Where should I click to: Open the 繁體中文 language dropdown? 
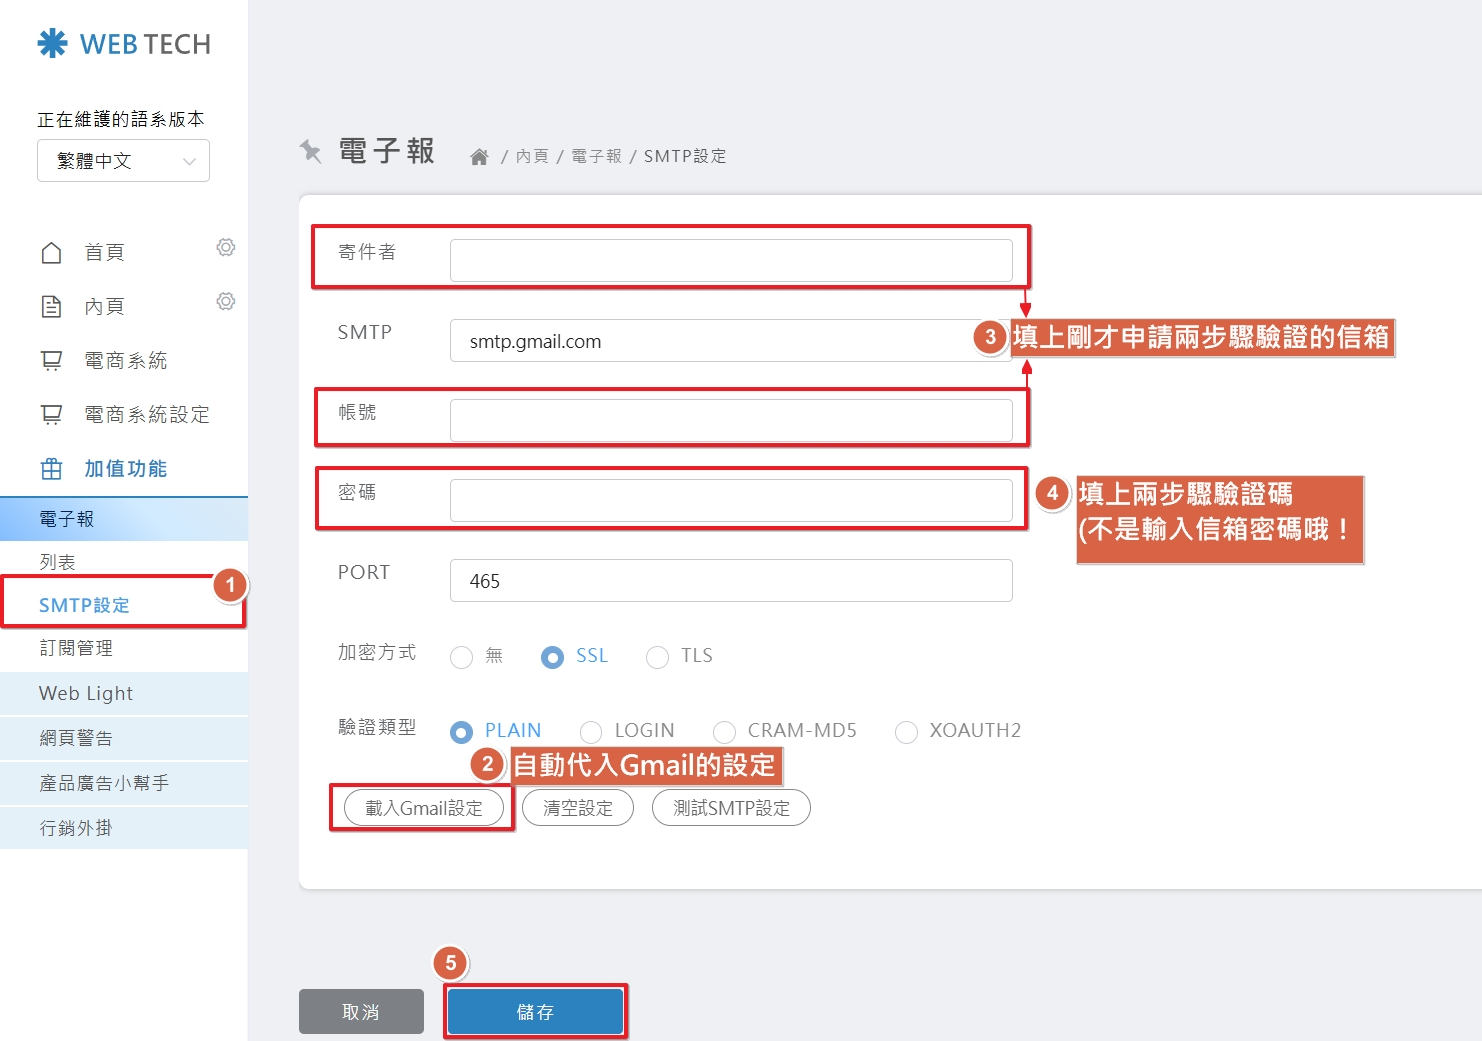[x=122, y=160]
